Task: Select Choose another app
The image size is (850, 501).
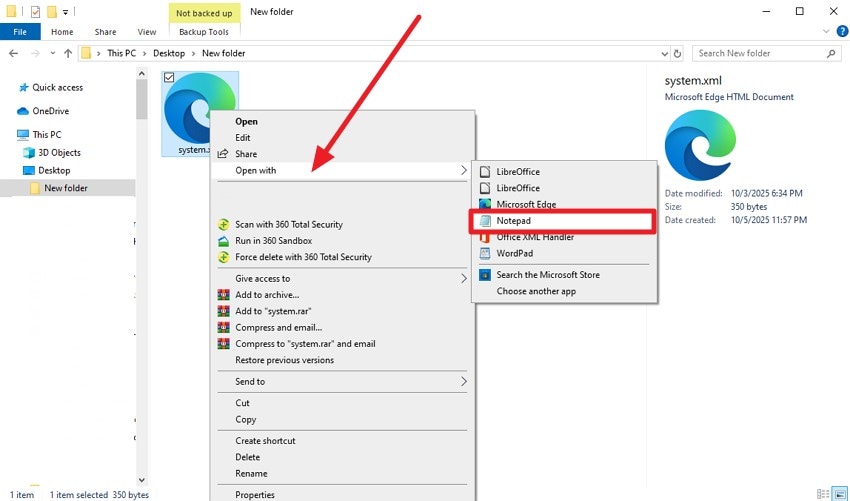Action: (564, 291)
